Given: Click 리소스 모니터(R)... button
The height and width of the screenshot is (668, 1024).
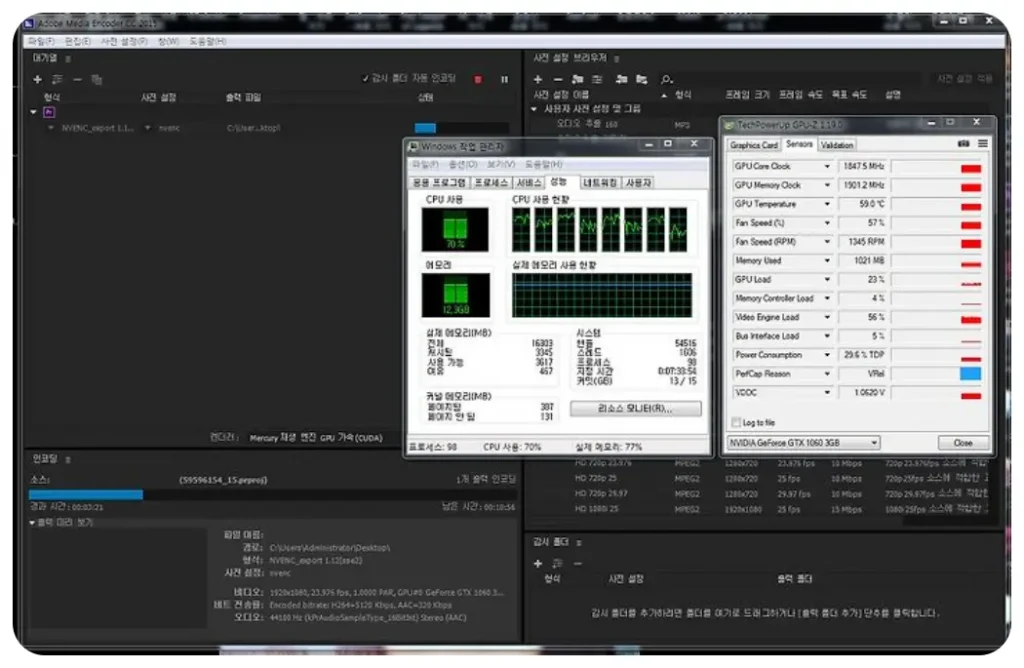Looking at the screenshot, I should point(635,409).
